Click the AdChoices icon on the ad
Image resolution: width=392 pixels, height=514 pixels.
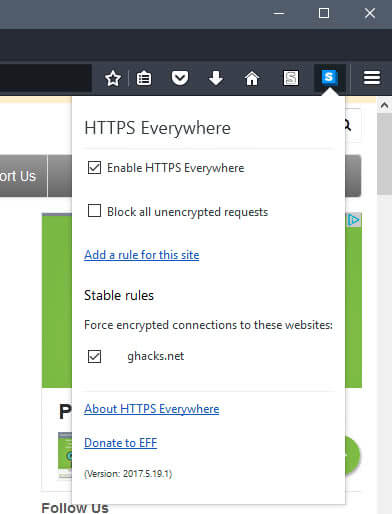pos(353,220)
